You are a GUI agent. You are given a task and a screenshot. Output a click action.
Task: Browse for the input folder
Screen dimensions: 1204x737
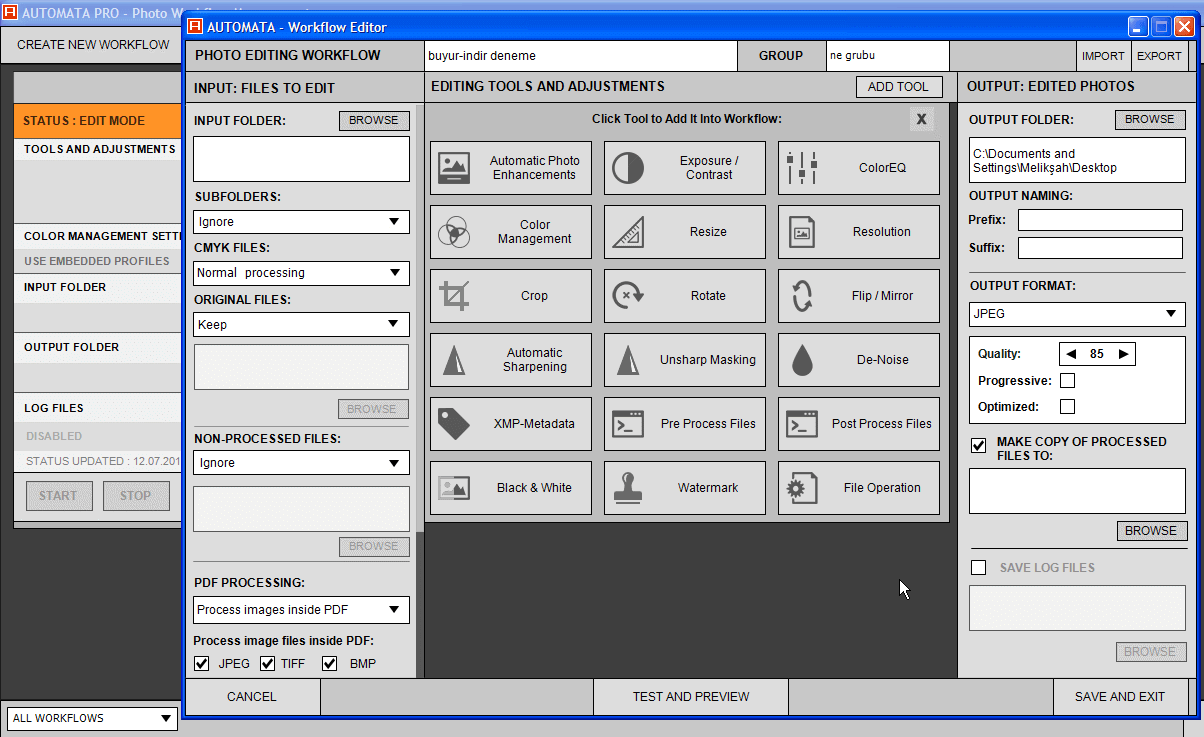374,120
